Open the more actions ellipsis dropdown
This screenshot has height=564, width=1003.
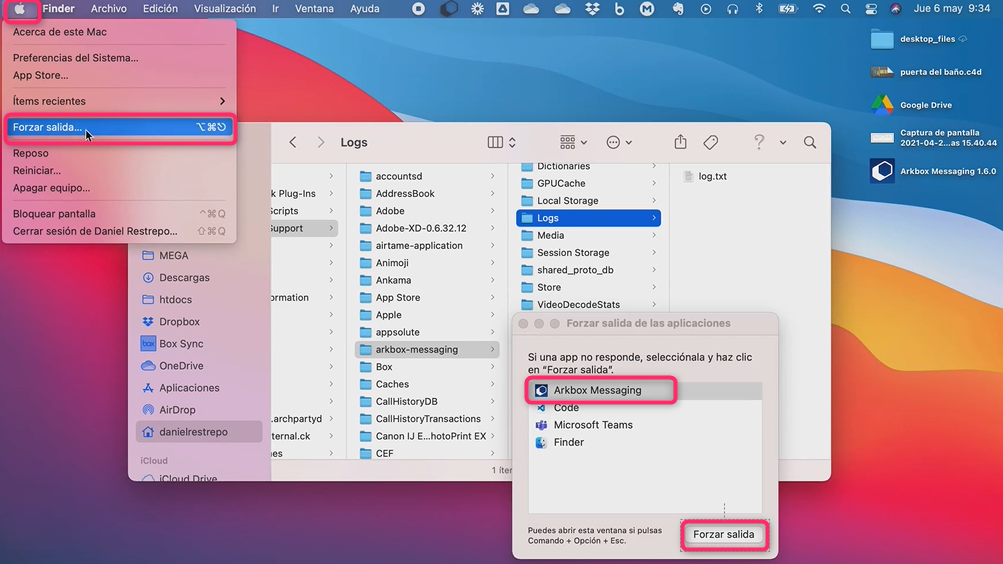619,143
